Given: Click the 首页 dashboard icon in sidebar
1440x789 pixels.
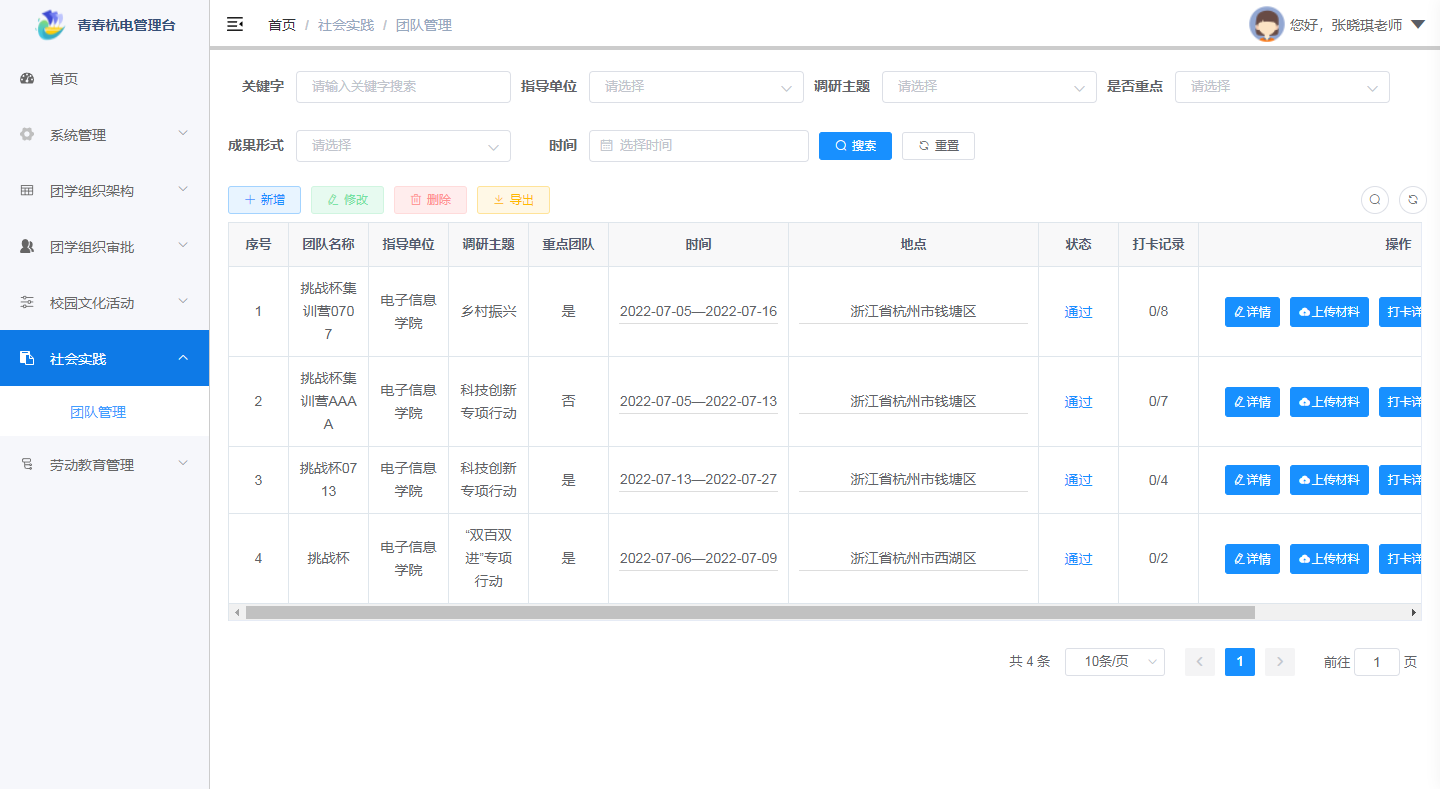Looking at the screenshot, I should [x=27, y=79].
